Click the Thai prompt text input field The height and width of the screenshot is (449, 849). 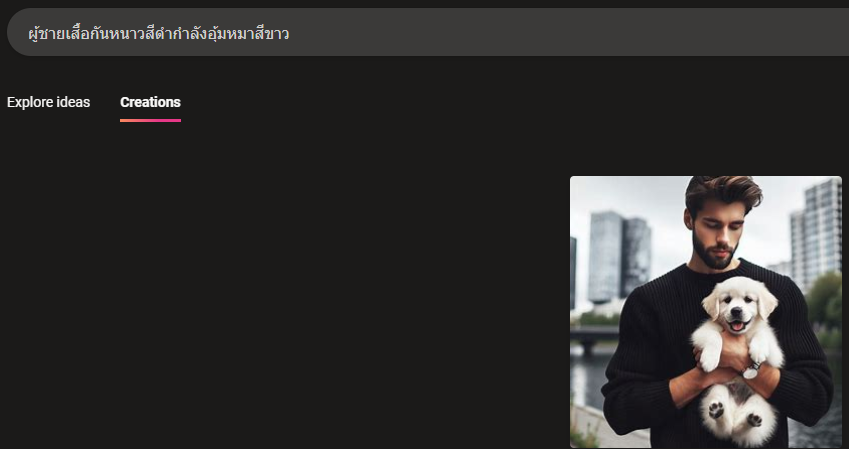click(x=428, y=32)
